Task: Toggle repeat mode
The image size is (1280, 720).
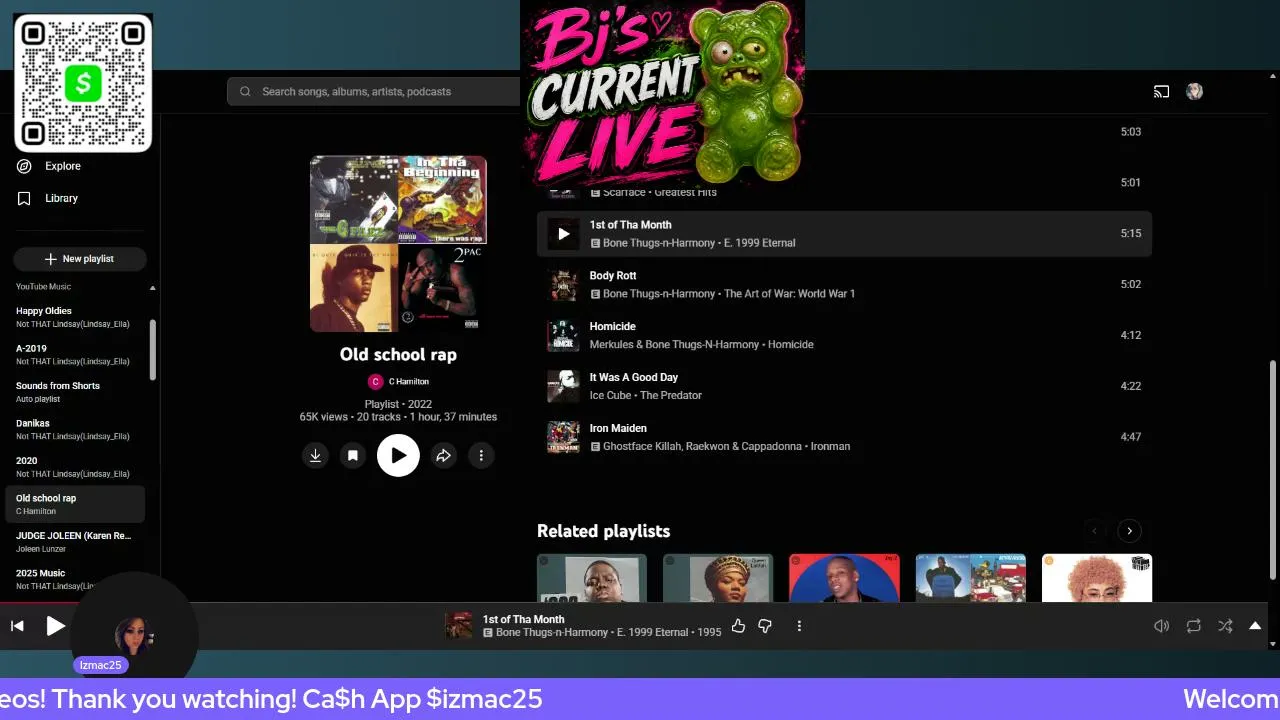Action: (1193, 626)
